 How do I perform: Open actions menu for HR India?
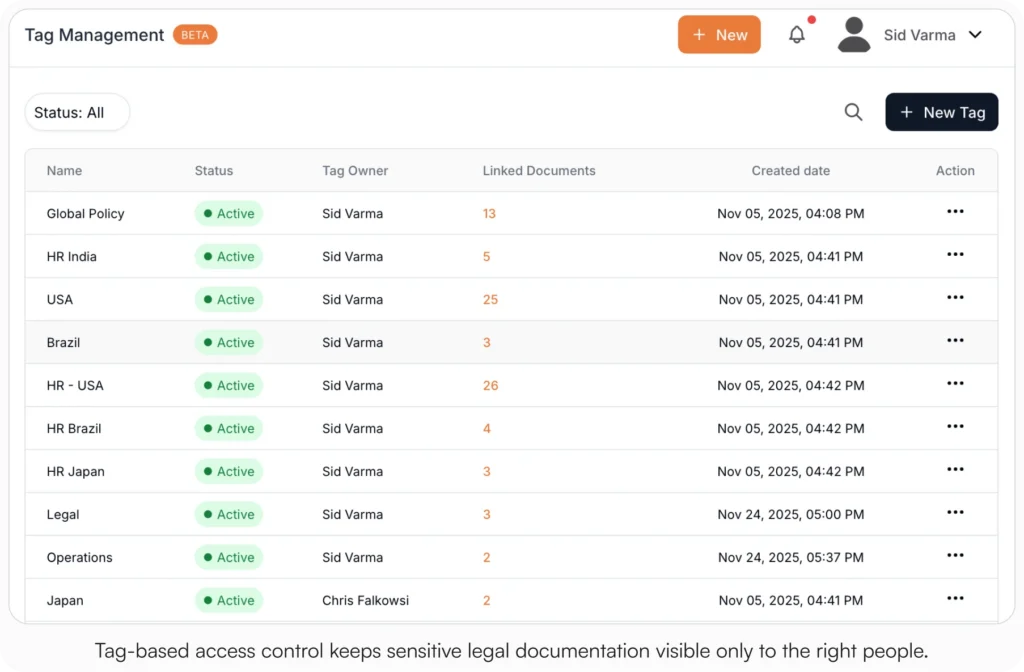(955, 255)
